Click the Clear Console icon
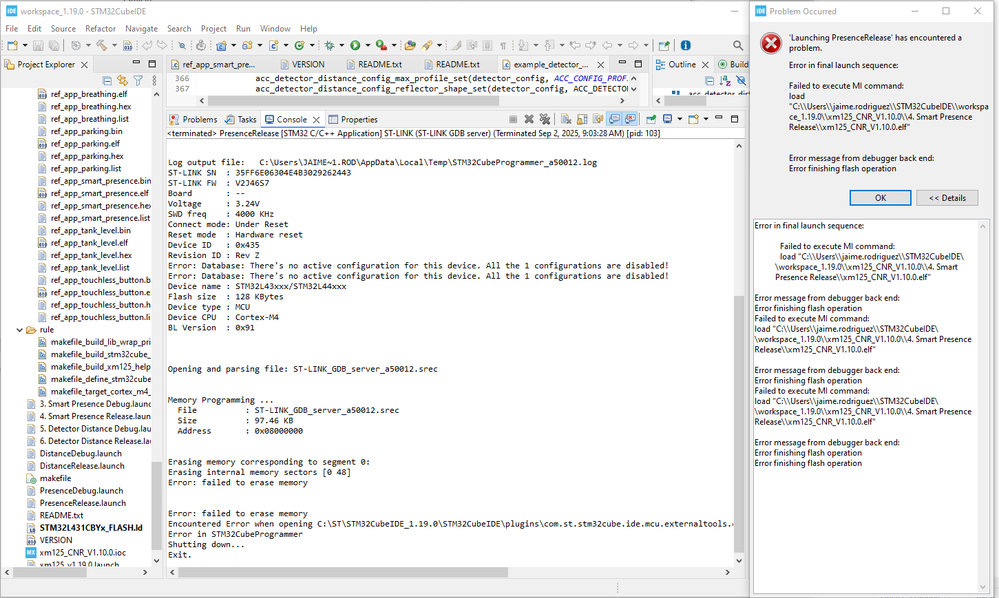This screenshot has width=999, height=598. tap(566, 119)
